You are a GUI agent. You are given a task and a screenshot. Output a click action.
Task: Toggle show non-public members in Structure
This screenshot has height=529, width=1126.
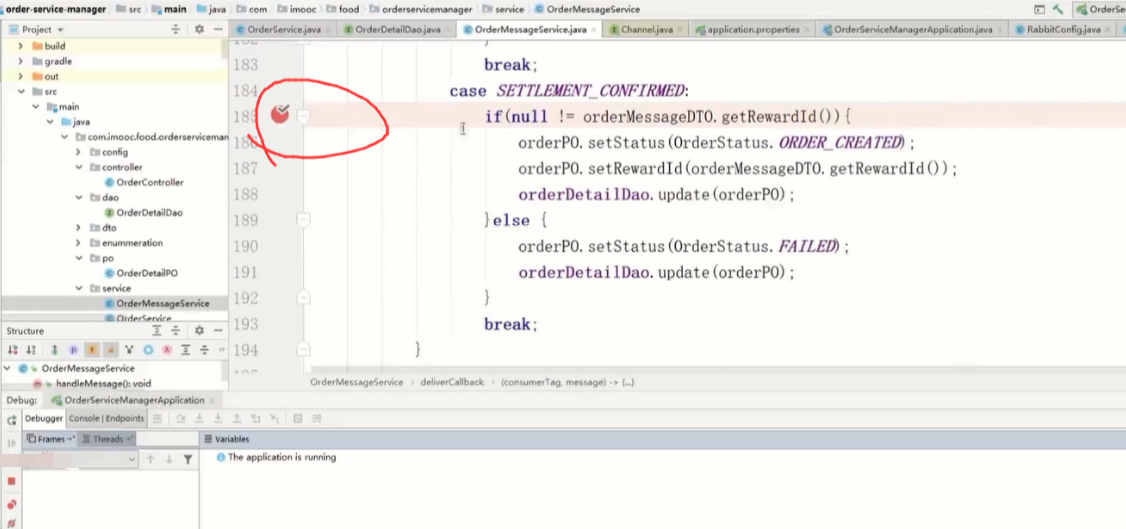[111, 350]
